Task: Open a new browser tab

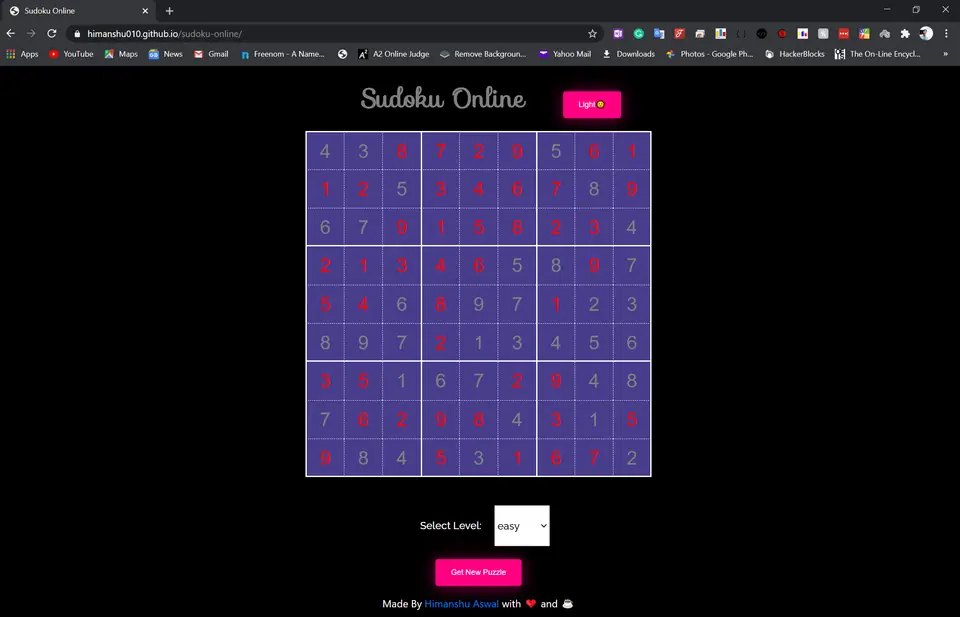Action: coord(170,11)
